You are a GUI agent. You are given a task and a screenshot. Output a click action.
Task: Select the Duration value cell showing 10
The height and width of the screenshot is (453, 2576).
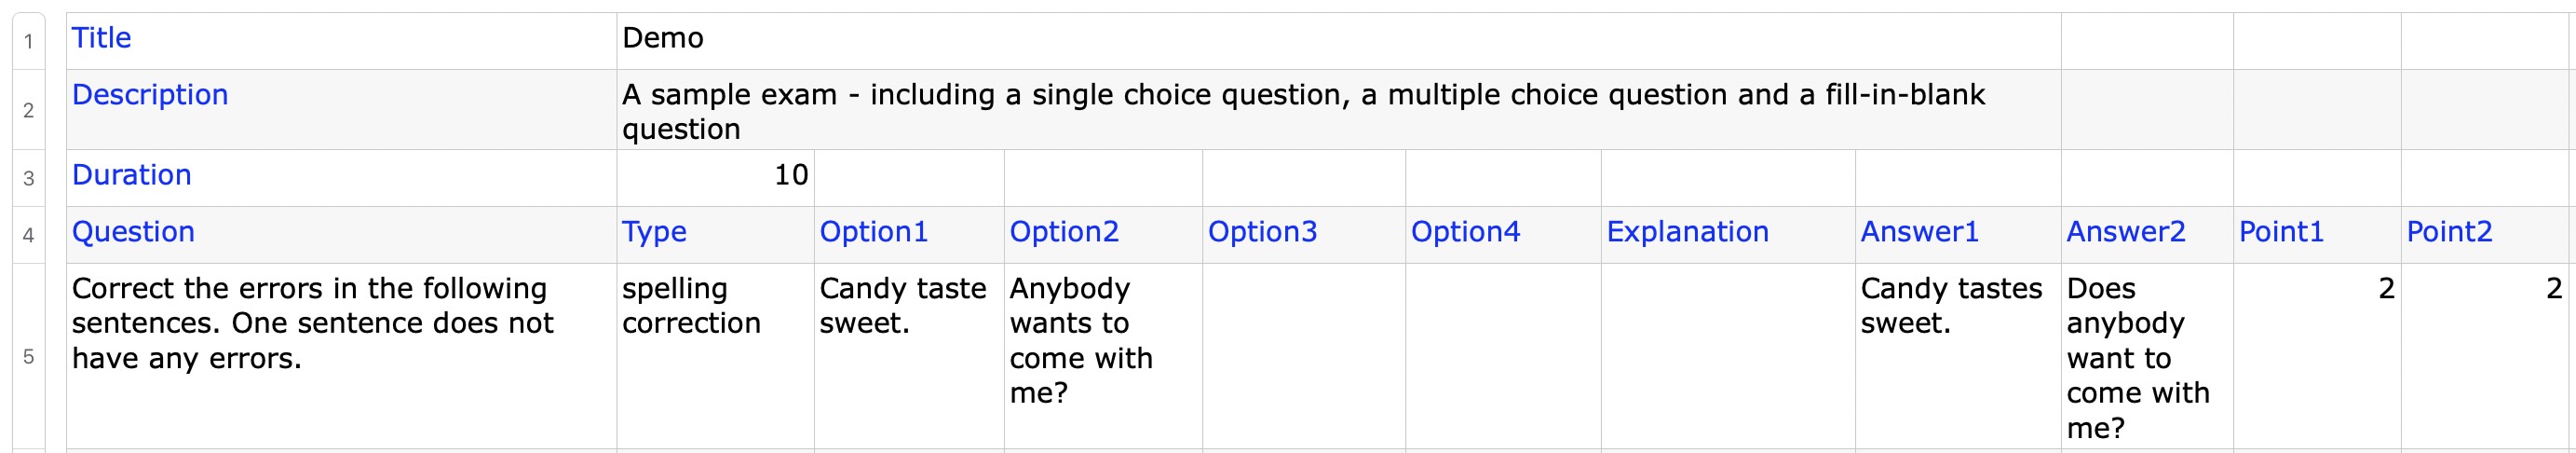(715, 176)
